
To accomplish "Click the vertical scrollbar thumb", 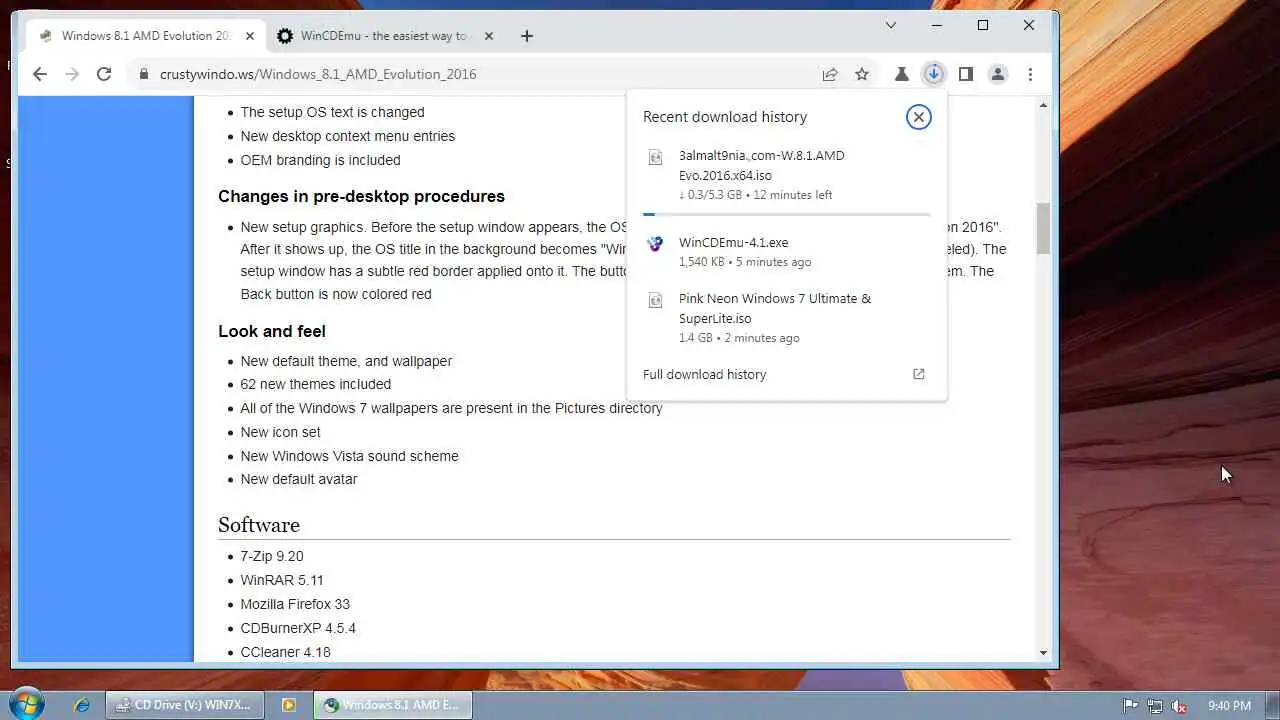I will 1043,229.
